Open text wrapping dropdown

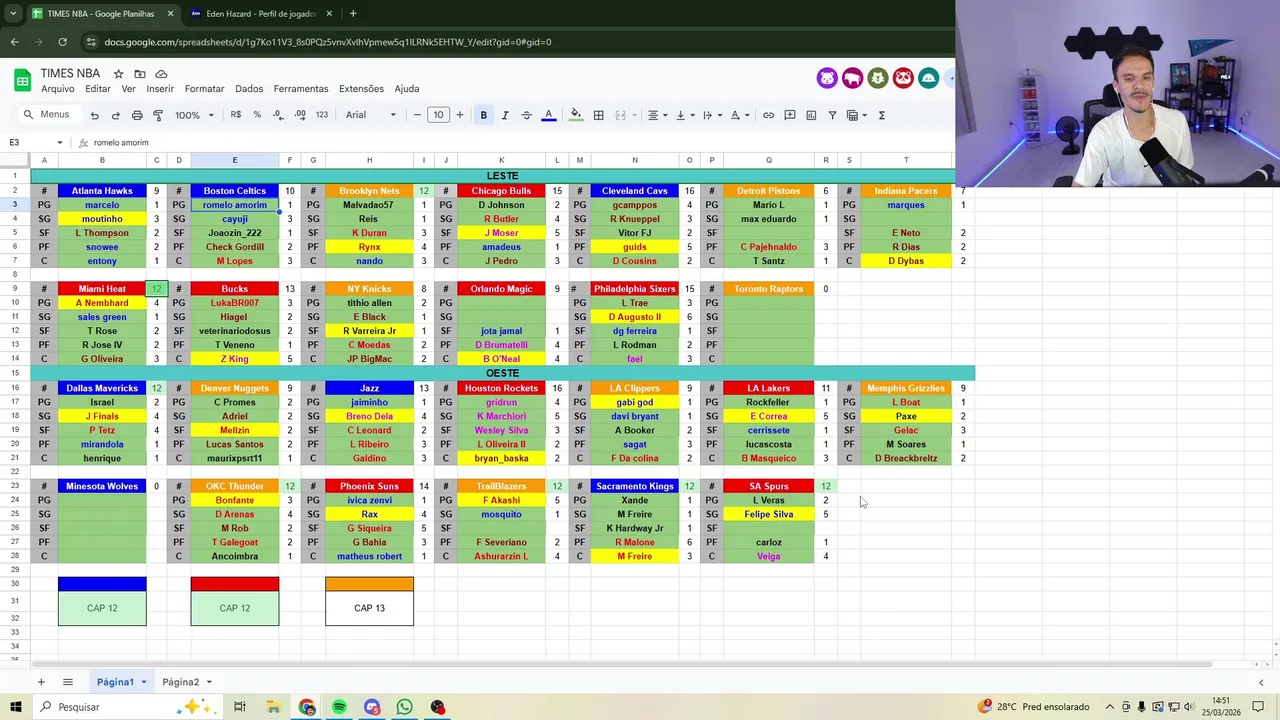[712, 115]
